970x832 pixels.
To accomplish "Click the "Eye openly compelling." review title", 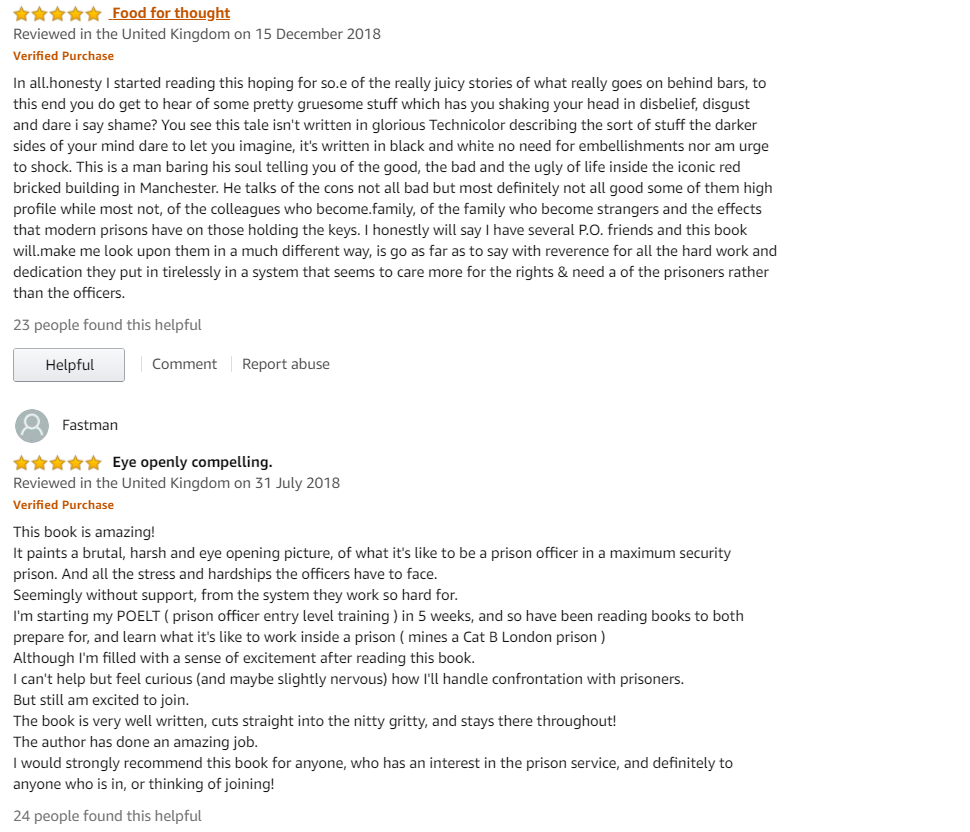I will pos(192,462).
